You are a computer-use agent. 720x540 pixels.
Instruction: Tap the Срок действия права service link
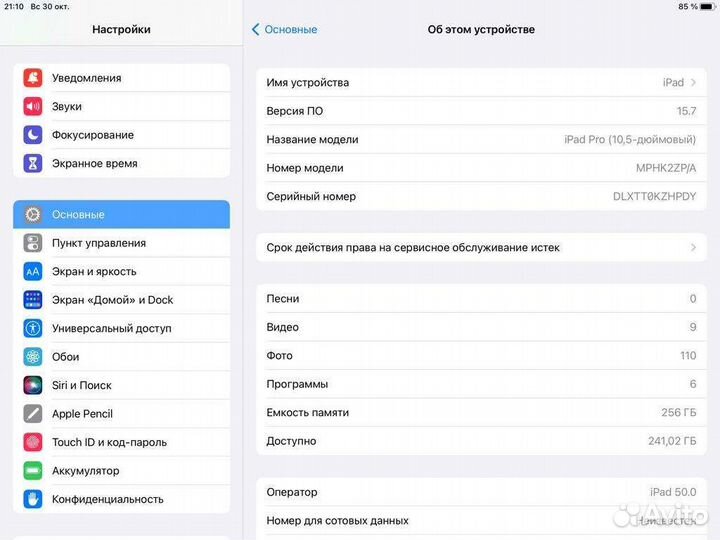tap(413, 247)
